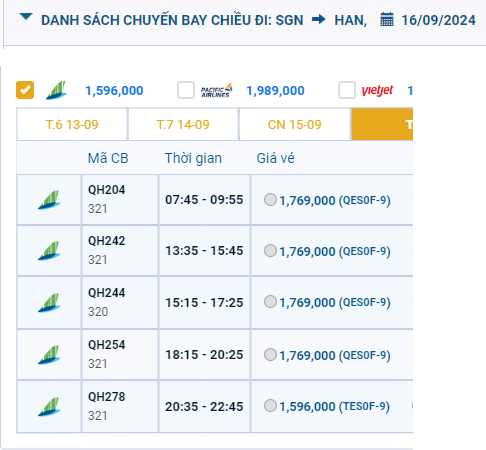This screenshot has width=486, height=450.
Task: Click the airline logo in QH204 row
Action: (49, 200)
